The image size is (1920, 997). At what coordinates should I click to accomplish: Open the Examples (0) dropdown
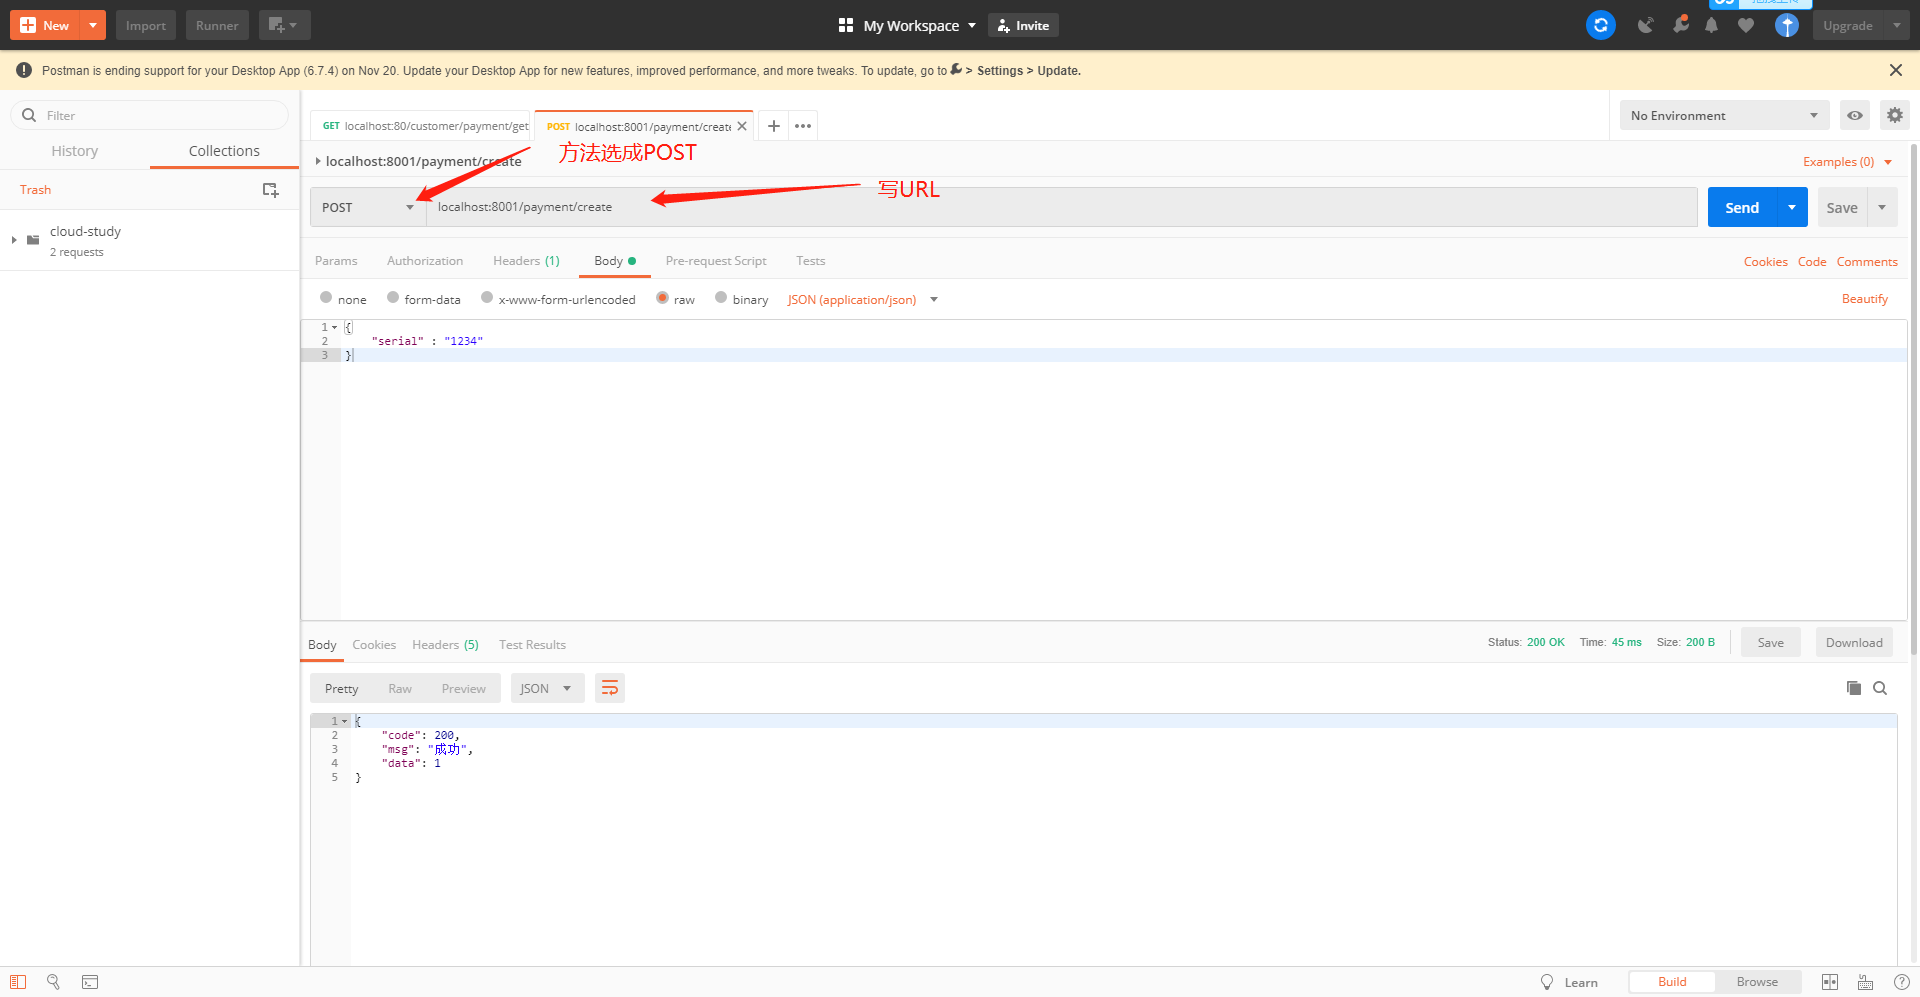click(1847, 162)
